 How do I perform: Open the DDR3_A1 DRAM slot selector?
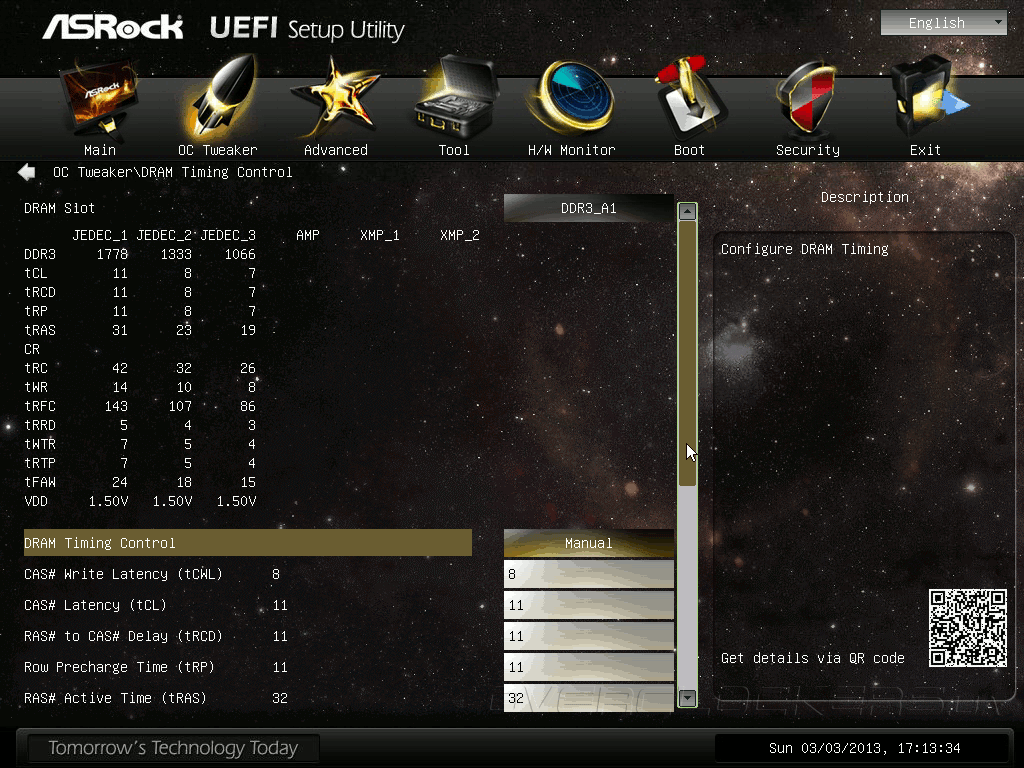(x=588, y=208)
